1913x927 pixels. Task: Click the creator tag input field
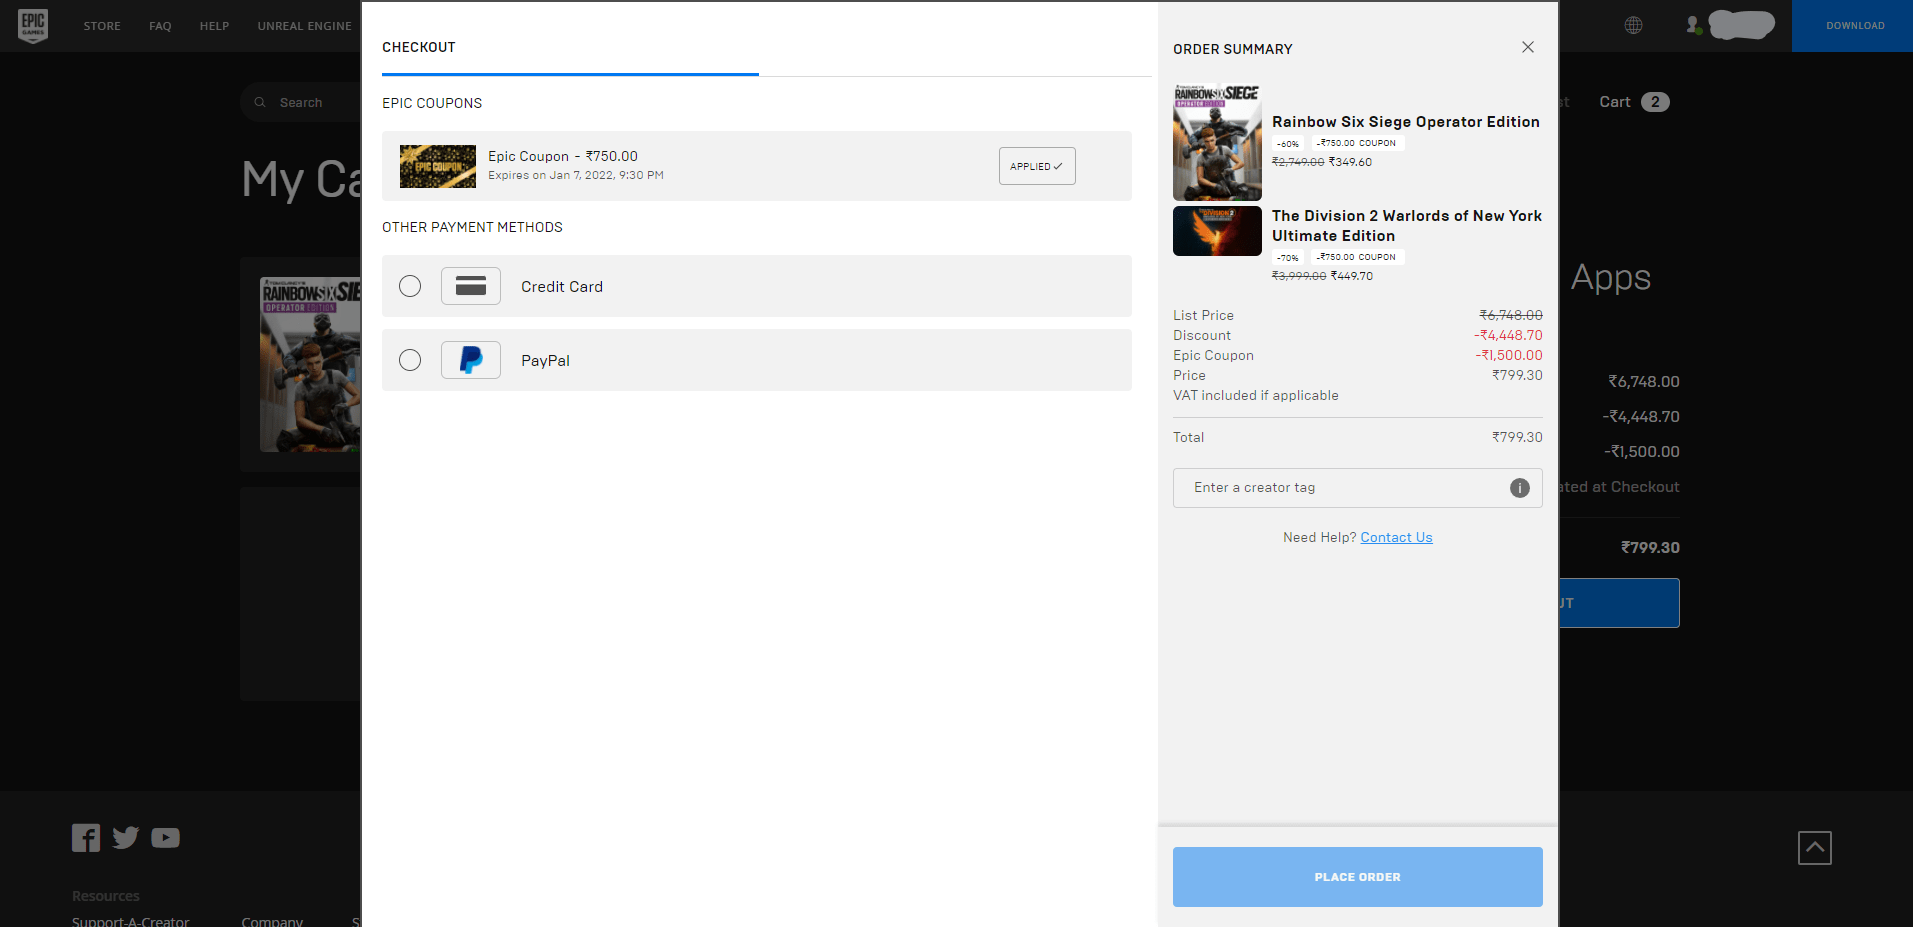(x=1330, y=487)
